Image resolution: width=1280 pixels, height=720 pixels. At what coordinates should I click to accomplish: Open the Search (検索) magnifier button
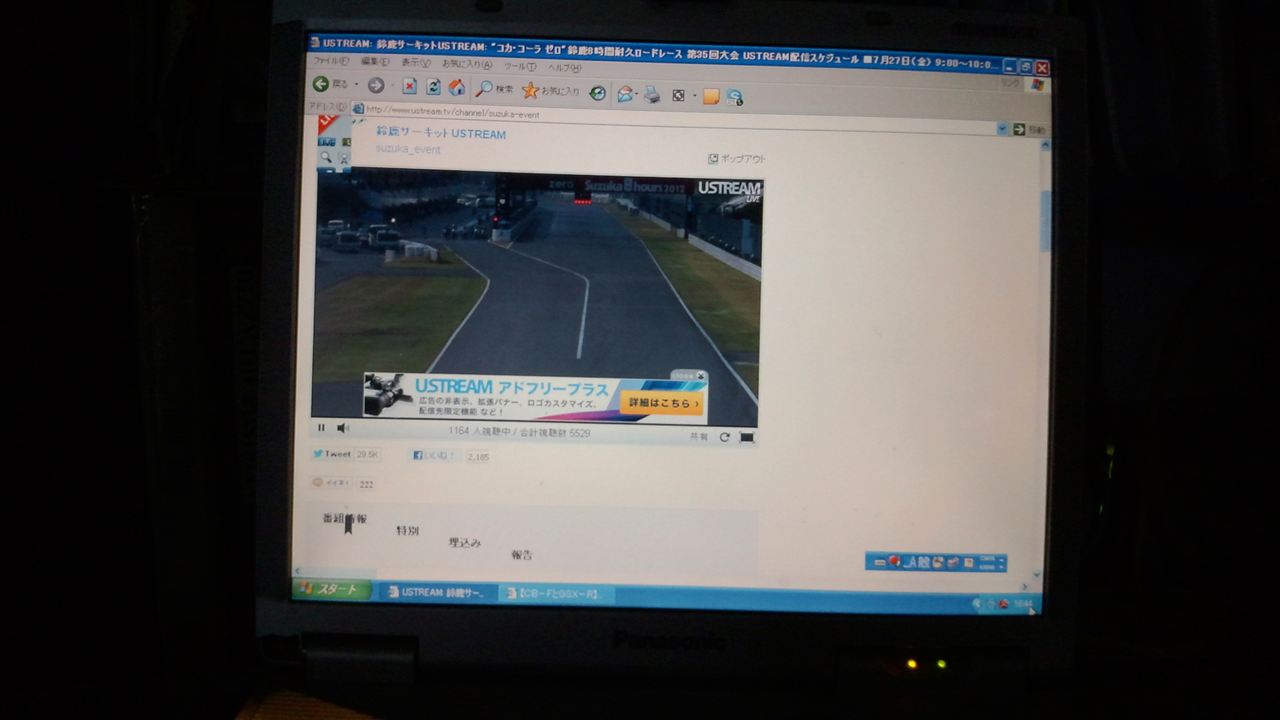pyautogui.click(x=495, y=89)
